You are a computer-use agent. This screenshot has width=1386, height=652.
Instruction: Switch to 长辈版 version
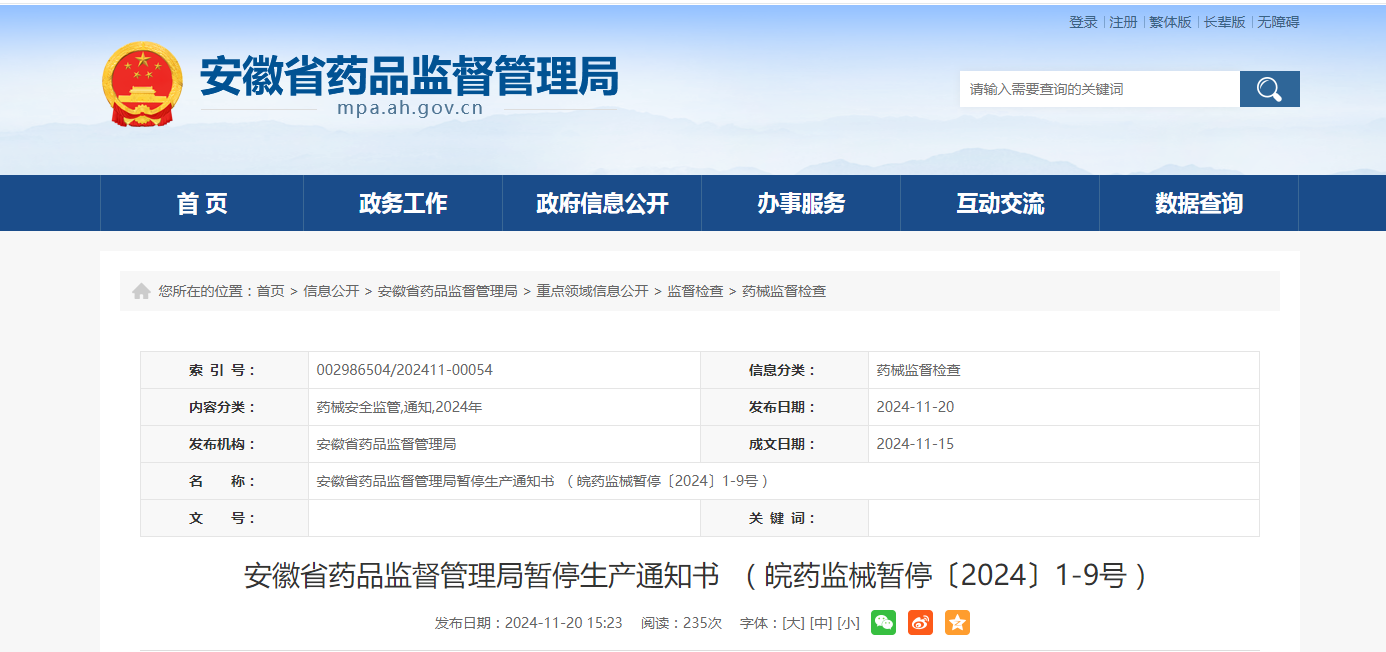1224,22
